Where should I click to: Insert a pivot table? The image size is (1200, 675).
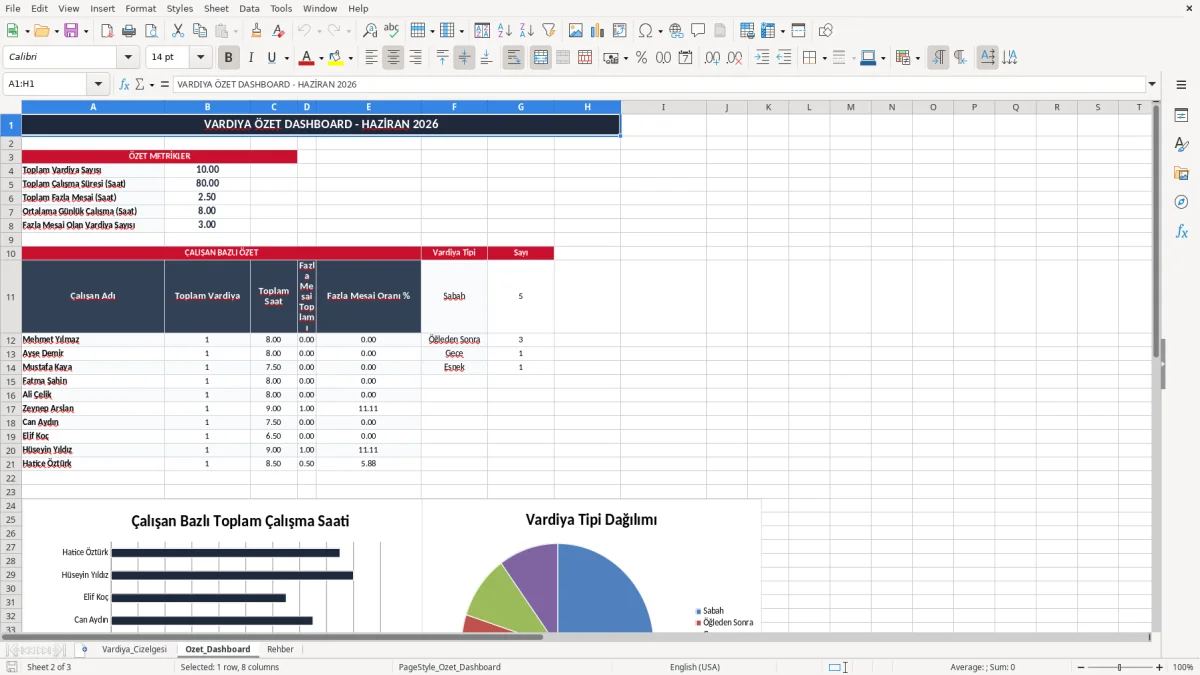(x=620, y=31)
